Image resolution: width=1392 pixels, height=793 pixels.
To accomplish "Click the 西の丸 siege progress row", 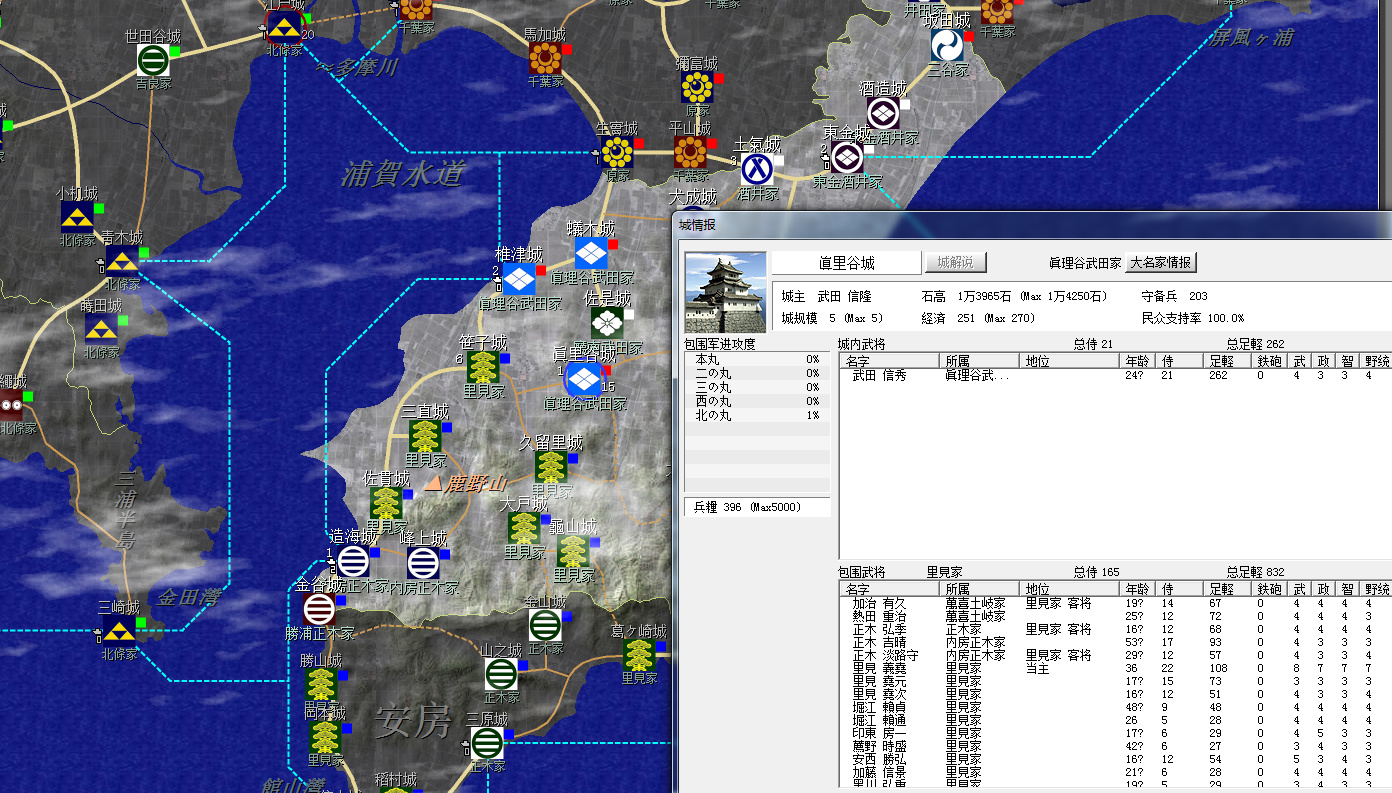I will (x=757, y=401).
